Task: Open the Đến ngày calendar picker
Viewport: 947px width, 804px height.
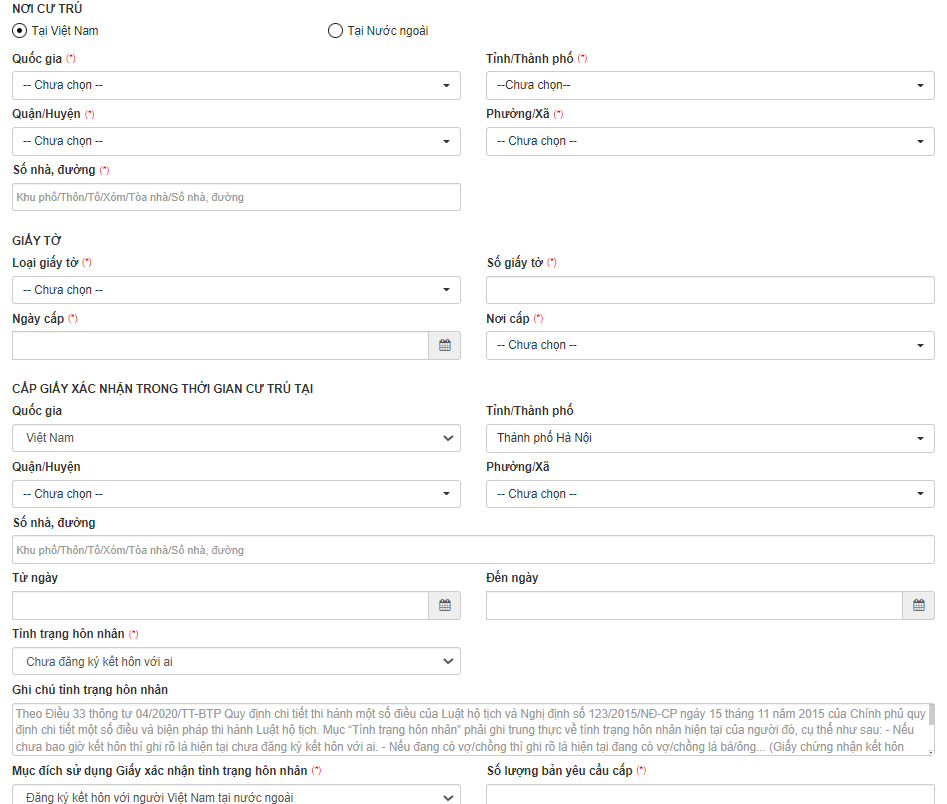Action: pos(919,606)
